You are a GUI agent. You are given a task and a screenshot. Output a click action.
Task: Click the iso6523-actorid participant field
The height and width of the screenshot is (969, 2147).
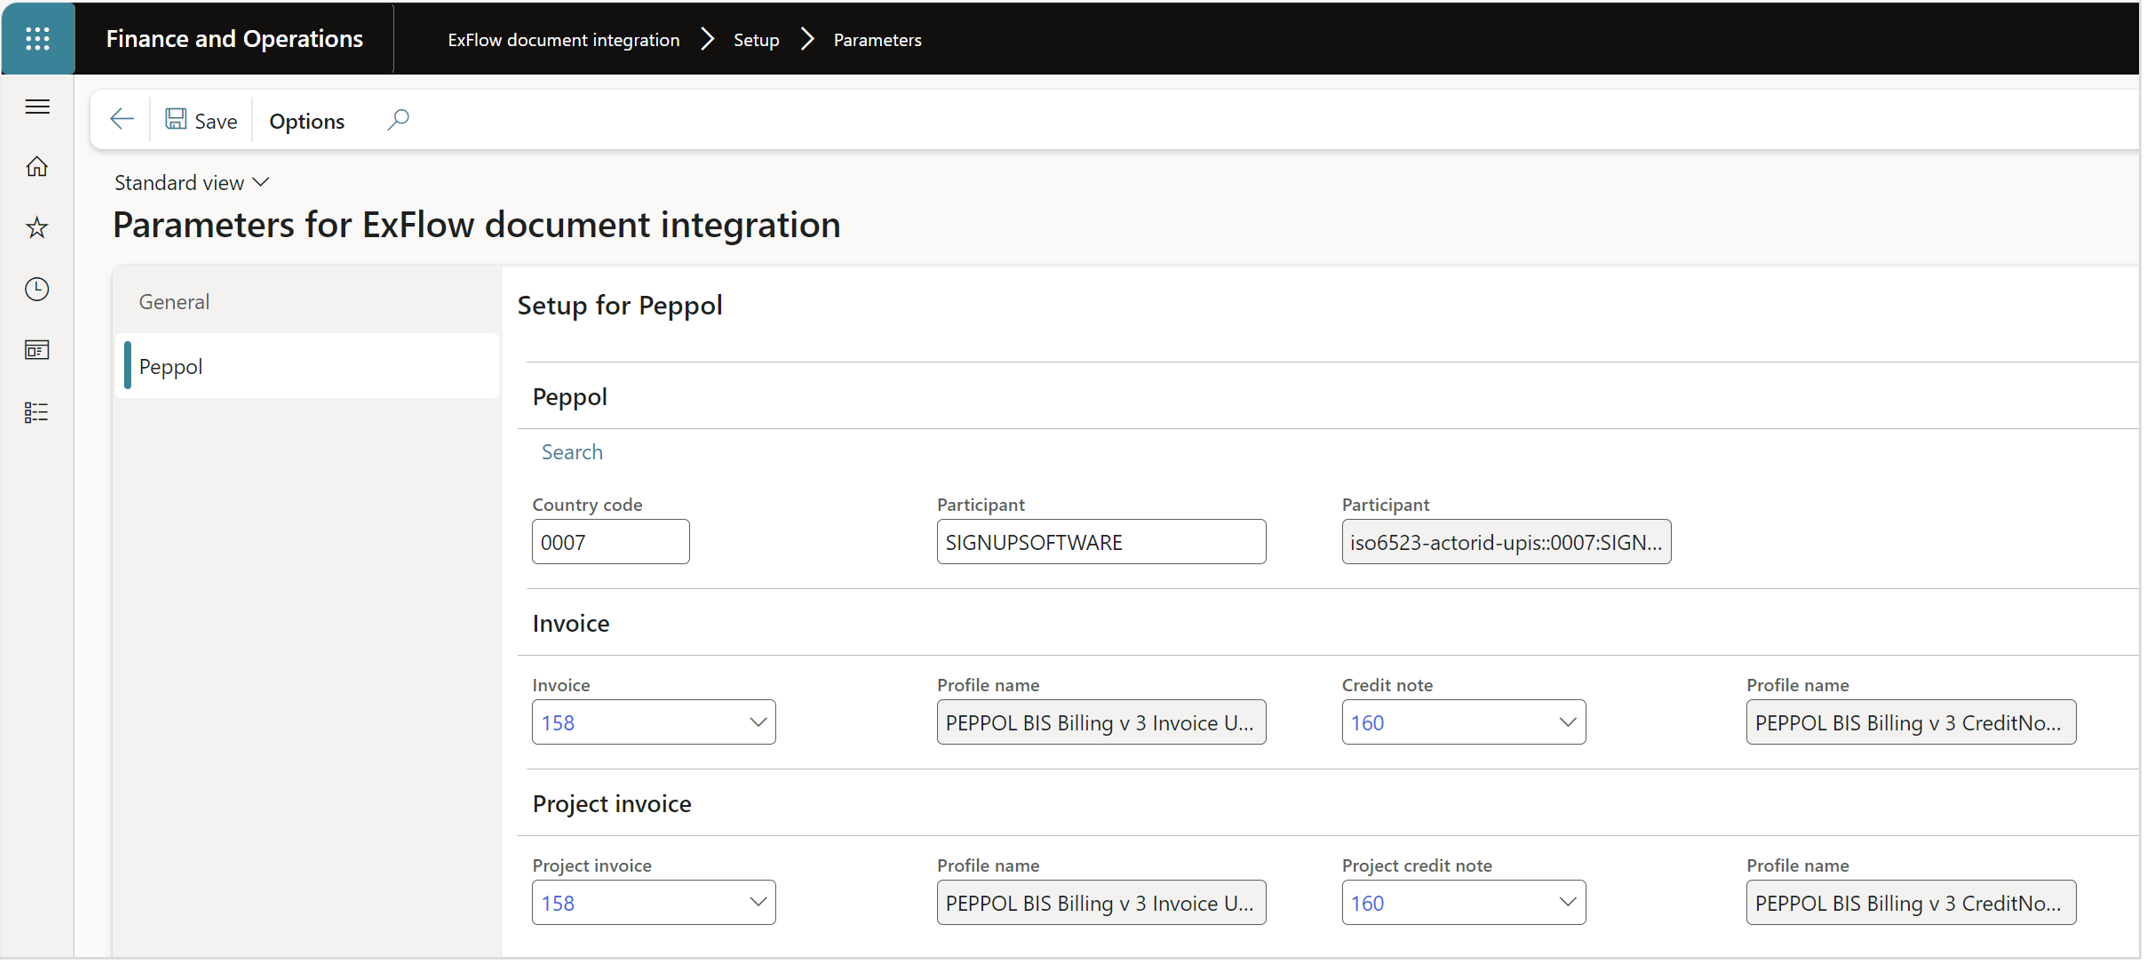tap(1507, 543)
